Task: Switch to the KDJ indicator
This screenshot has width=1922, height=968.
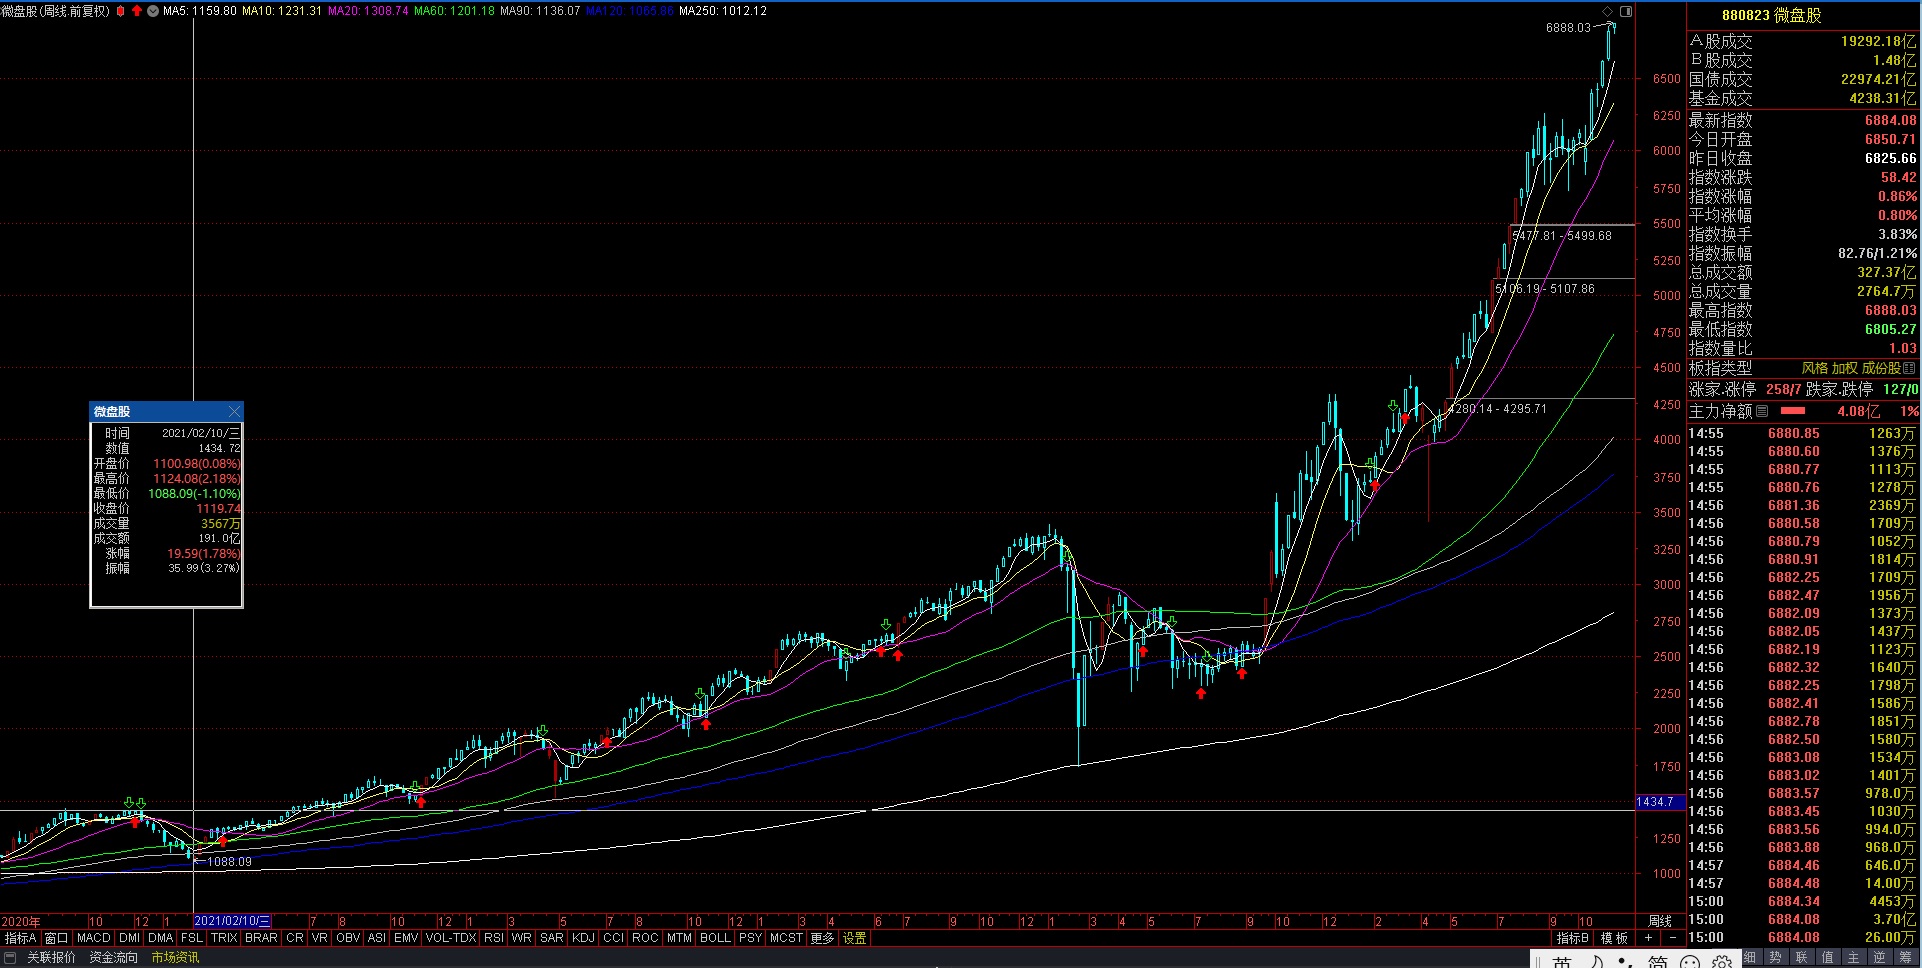Action: [583, 938]
